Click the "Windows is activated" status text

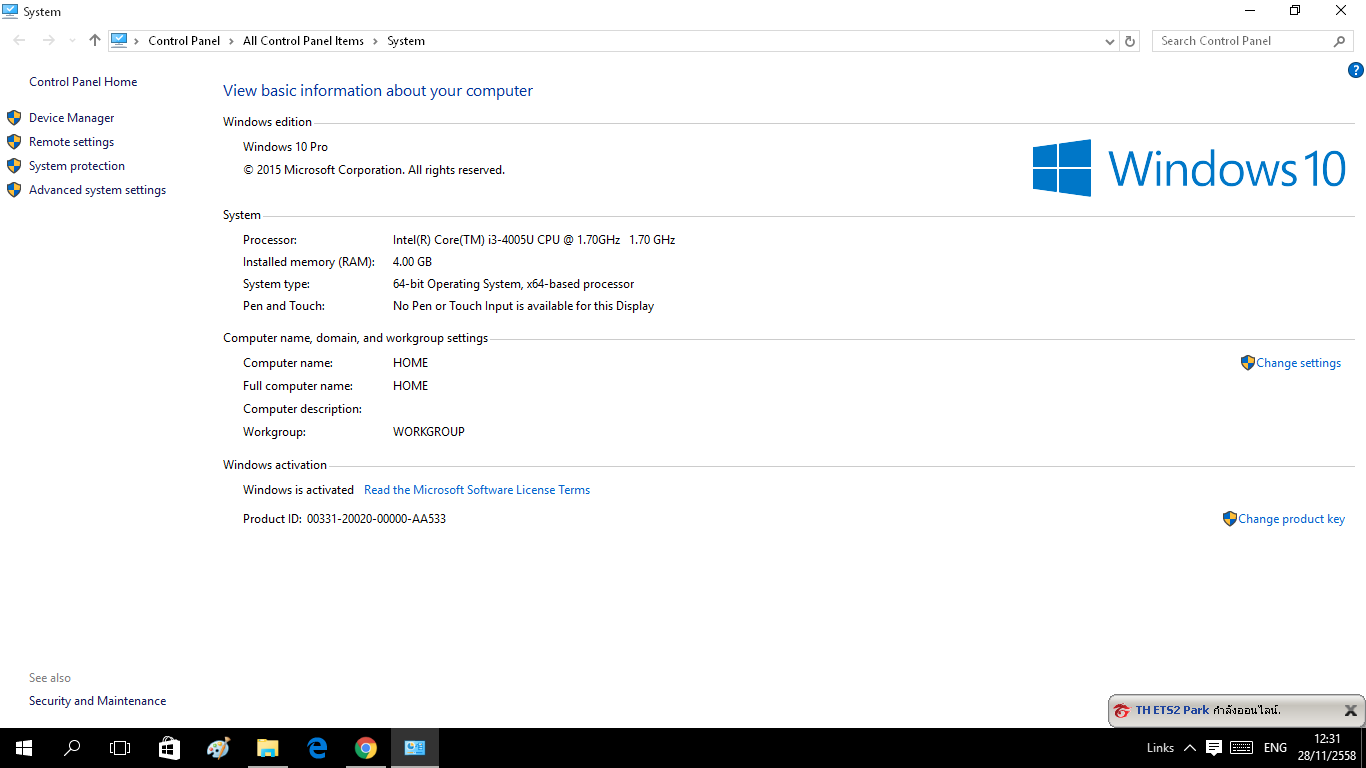pos(298,490)
